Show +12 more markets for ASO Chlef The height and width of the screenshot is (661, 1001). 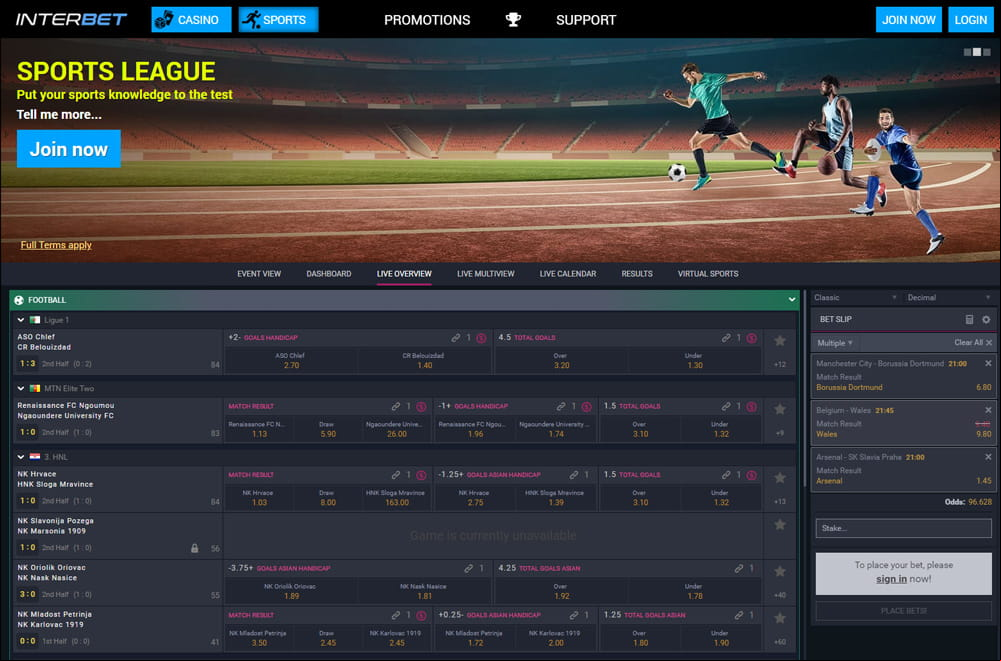pos(779,365)
